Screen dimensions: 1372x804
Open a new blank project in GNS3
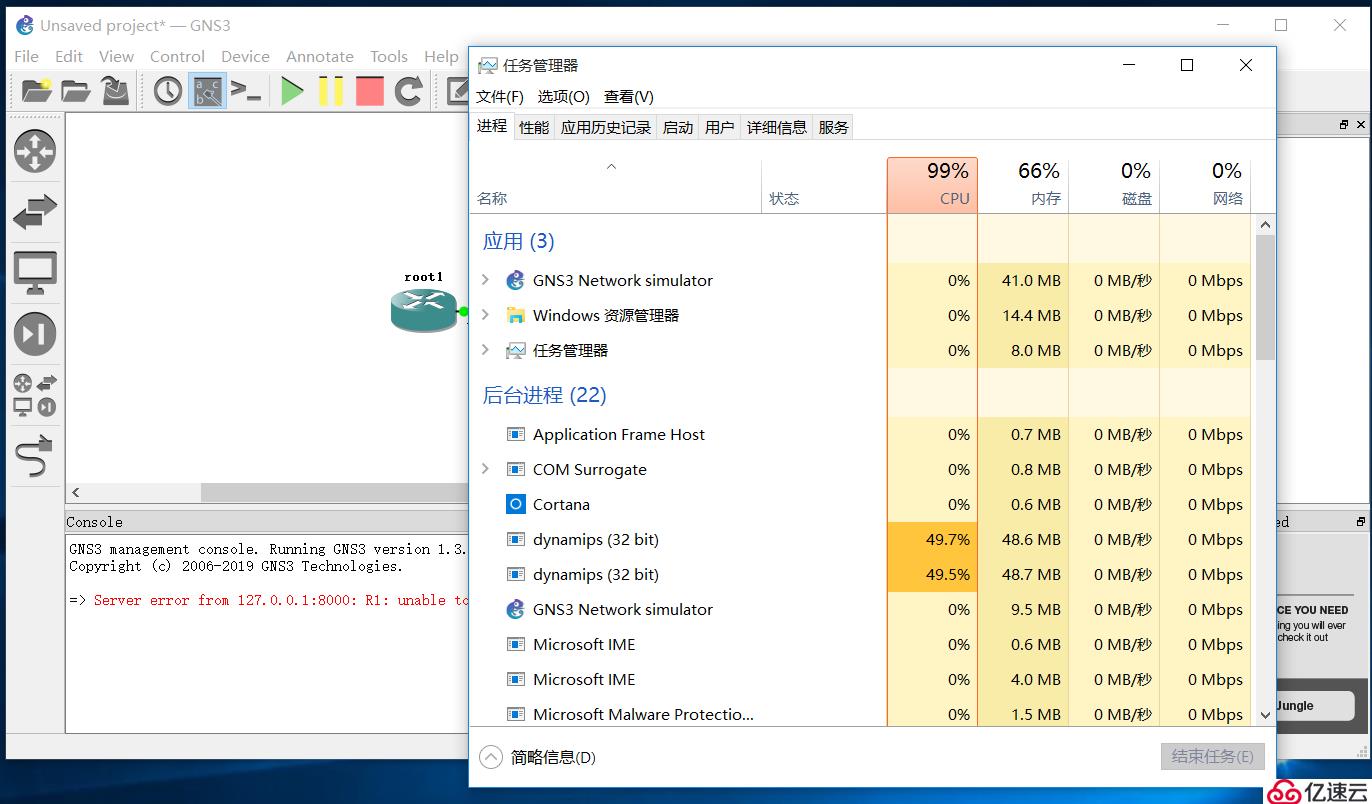[37, 91]
